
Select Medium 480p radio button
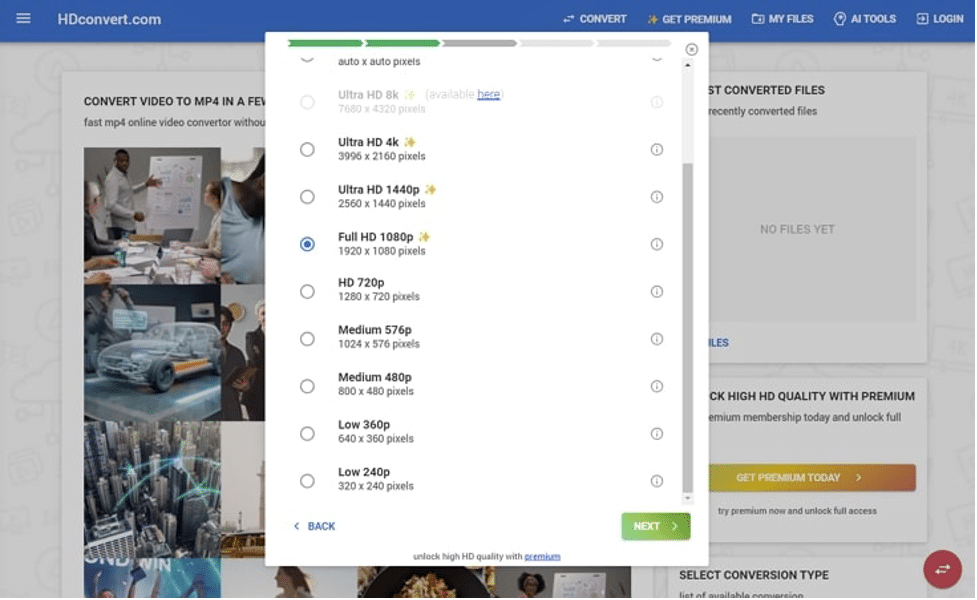[307, 386]
